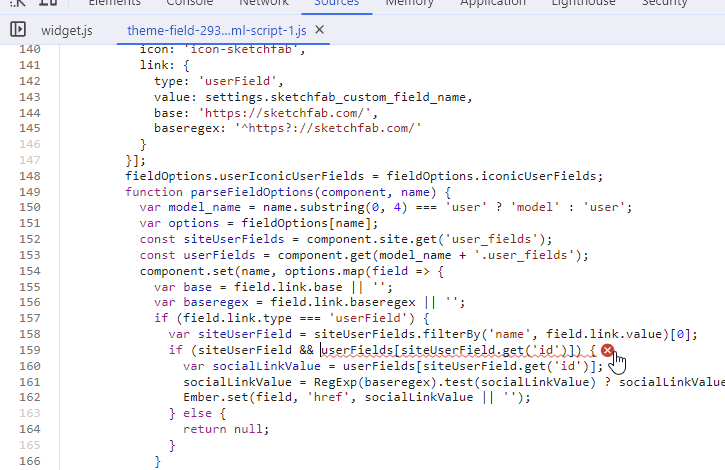Toggle breakpoint at line number 159
This screenshot has width=725, height=470.
(x=30, y=350)
